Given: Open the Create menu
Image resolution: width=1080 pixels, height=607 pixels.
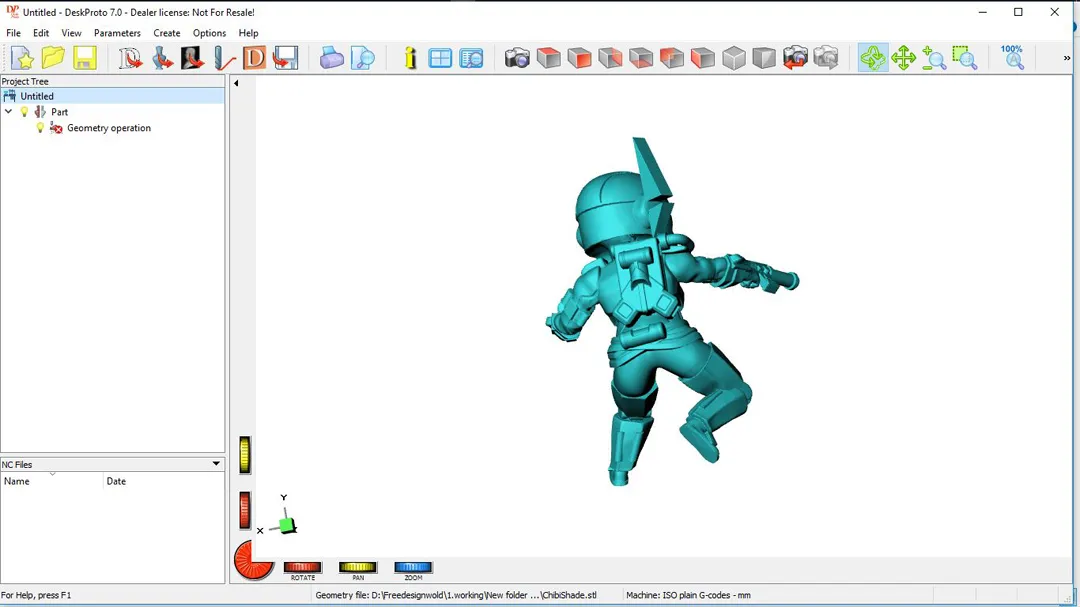Looking at the screenshot, I should click(167, 33).
